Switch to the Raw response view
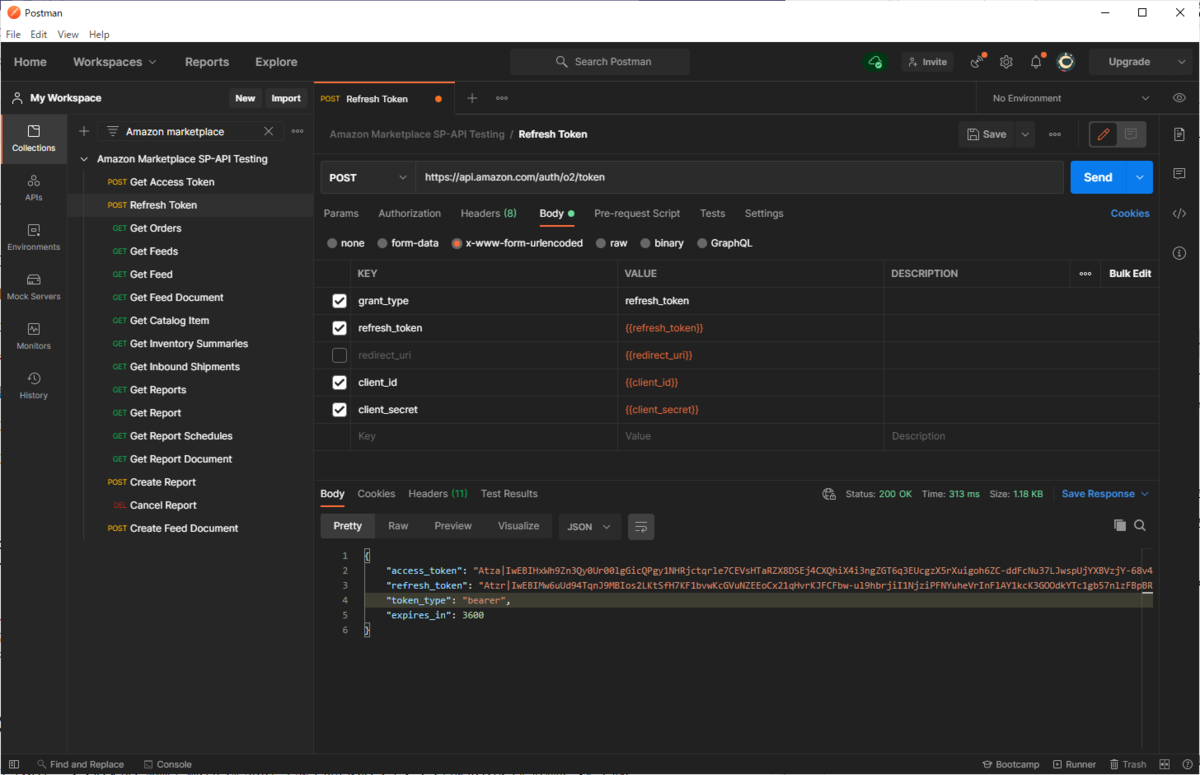 pos(398,526)
